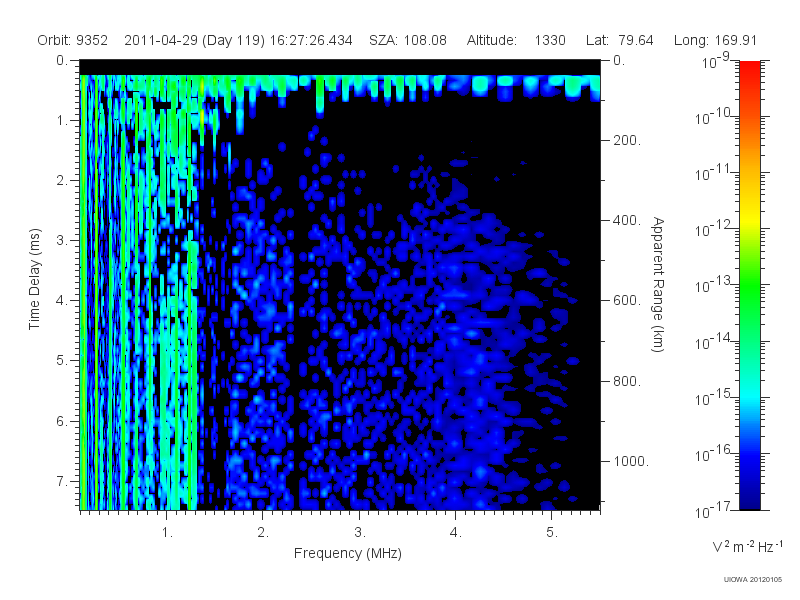
Task: Click the 'Long: 169.91' value
Action: point(715,40)
